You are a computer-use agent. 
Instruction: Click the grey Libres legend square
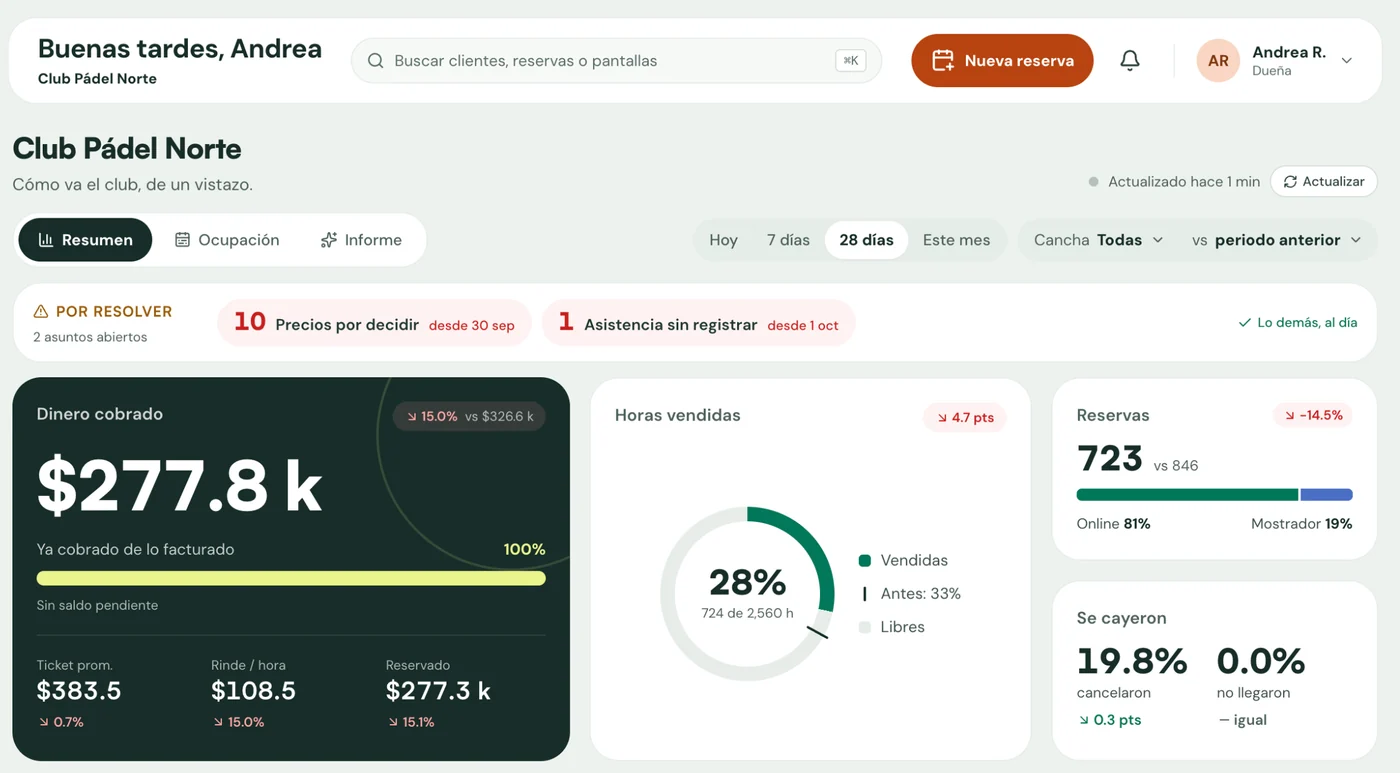point(865,627)
